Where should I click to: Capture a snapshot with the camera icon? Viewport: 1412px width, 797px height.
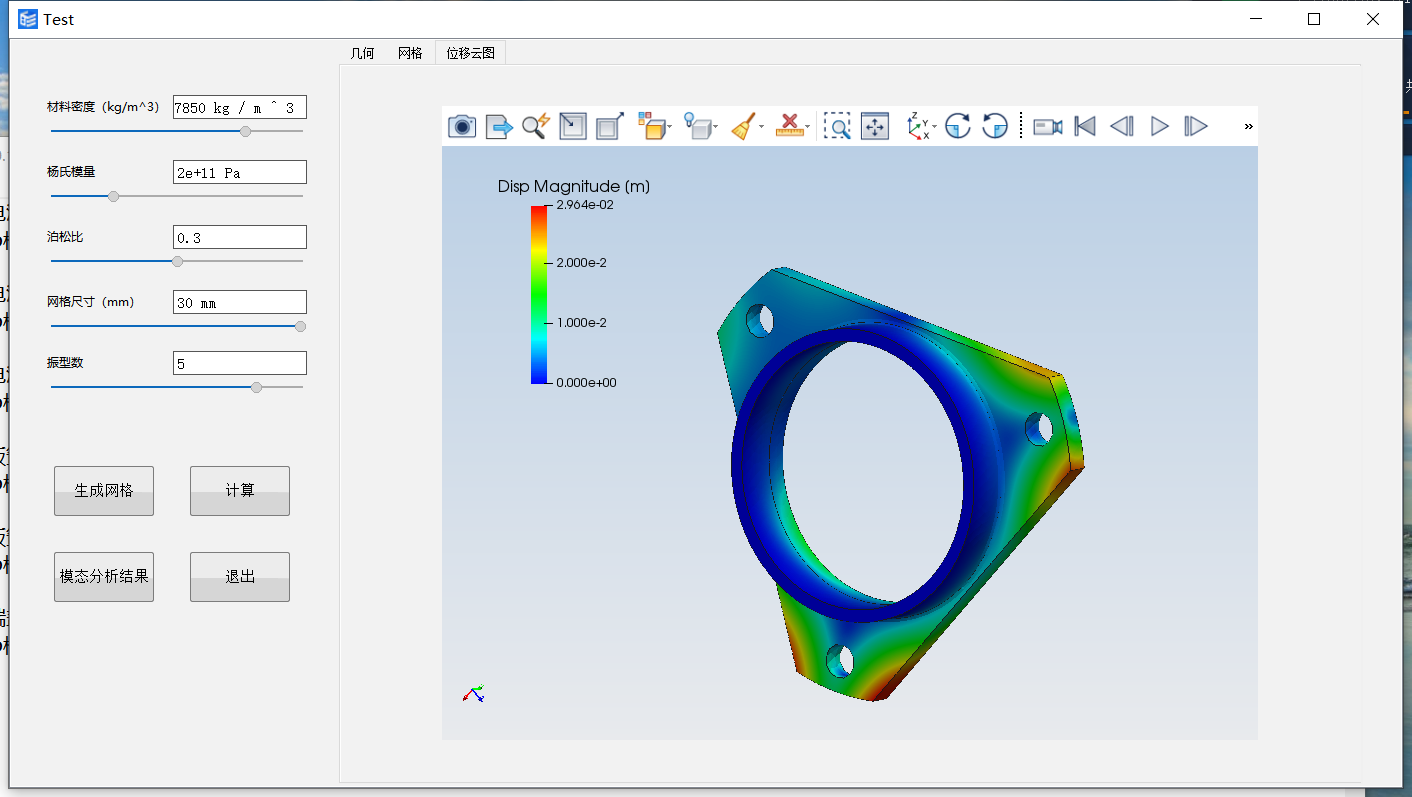click(462, 126)
